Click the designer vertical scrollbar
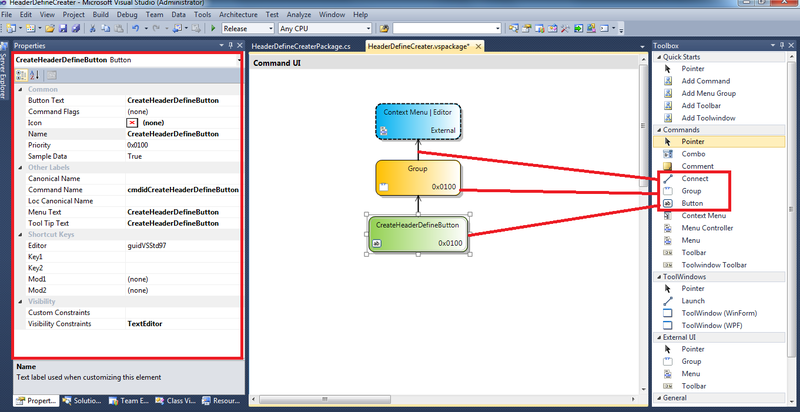This screenshot has width=800, height=412. 643,224
